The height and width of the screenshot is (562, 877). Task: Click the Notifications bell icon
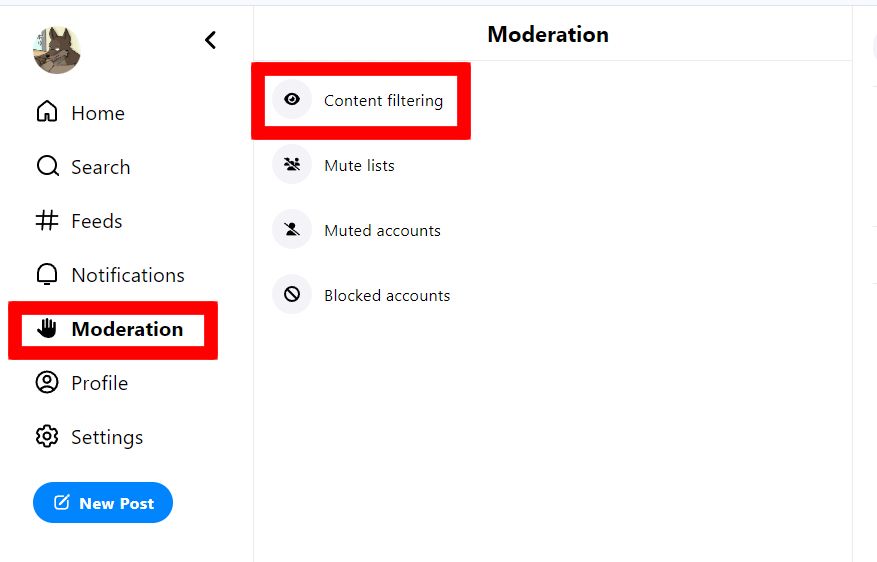pyautogui.click(x=47, y=274)
